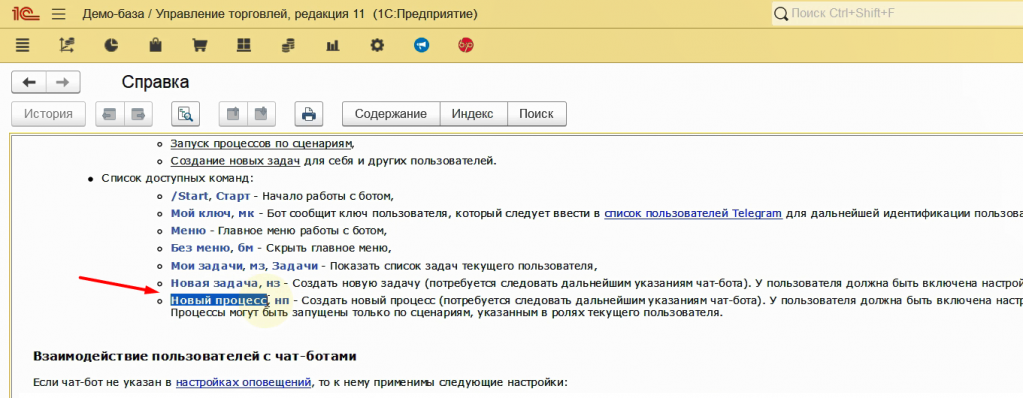1023x398 pixels.
Task: Click the Список доступных команд text
Action: 177,178
